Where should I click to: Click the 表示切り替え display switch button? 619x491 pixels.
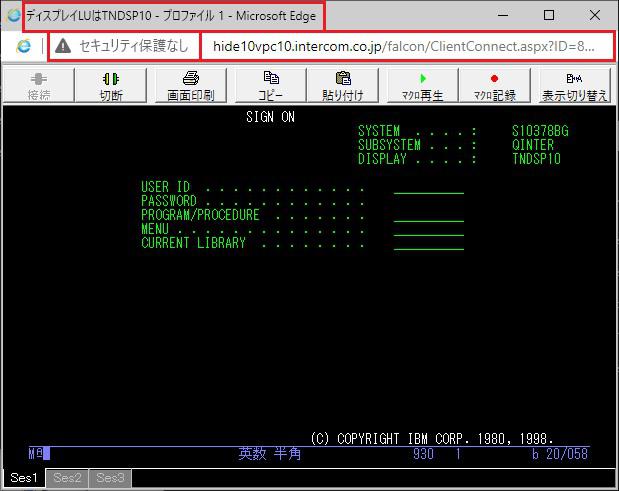(x=574, y=86)
